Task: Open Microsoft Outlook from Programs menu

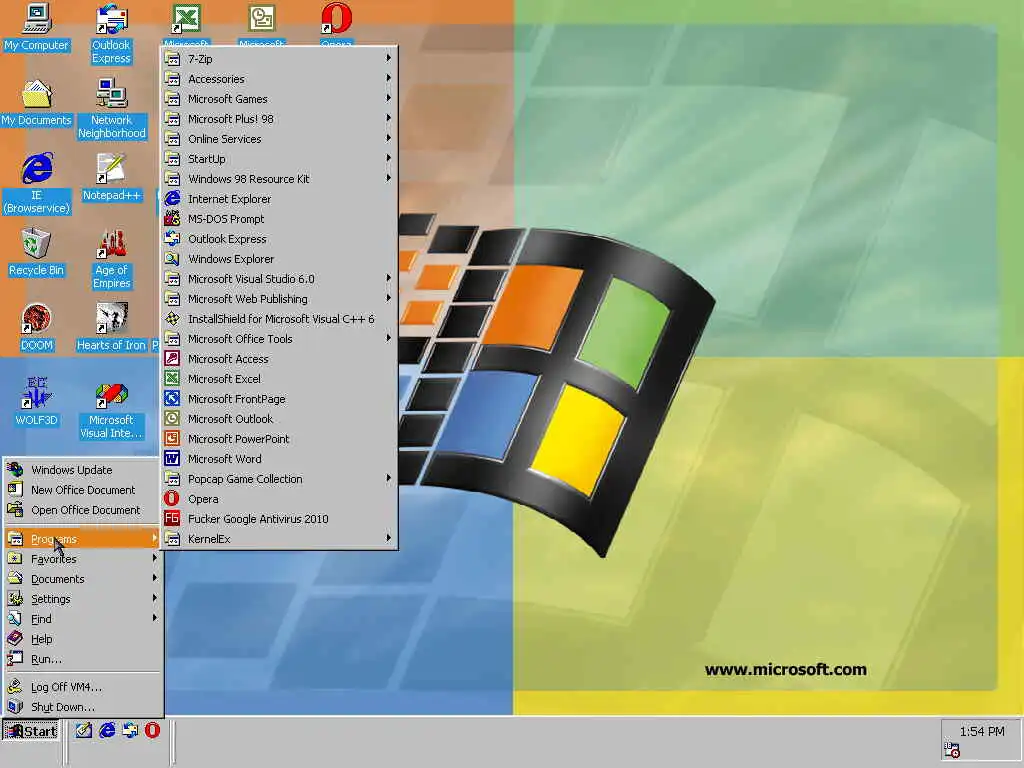Action: [x=280, y=419]
